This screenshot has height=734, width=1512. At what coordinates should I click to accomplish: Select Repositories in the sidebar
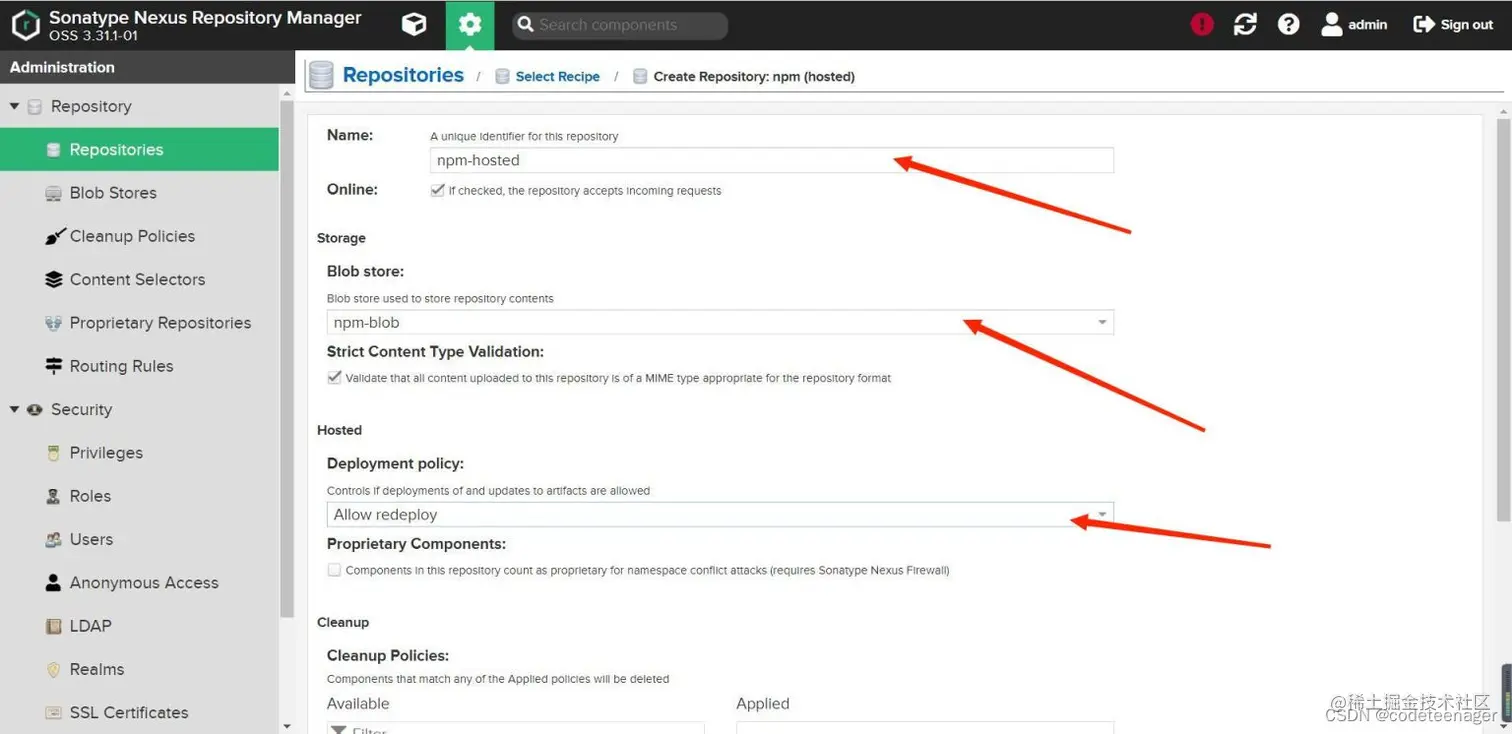point(139,149)
